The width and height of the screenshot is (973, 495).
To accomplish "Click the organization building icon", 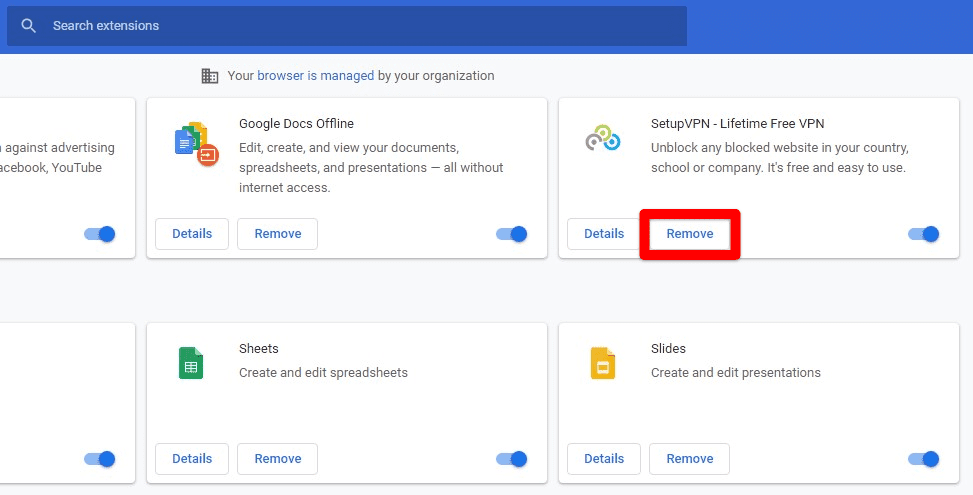I will tap(210, 76).
